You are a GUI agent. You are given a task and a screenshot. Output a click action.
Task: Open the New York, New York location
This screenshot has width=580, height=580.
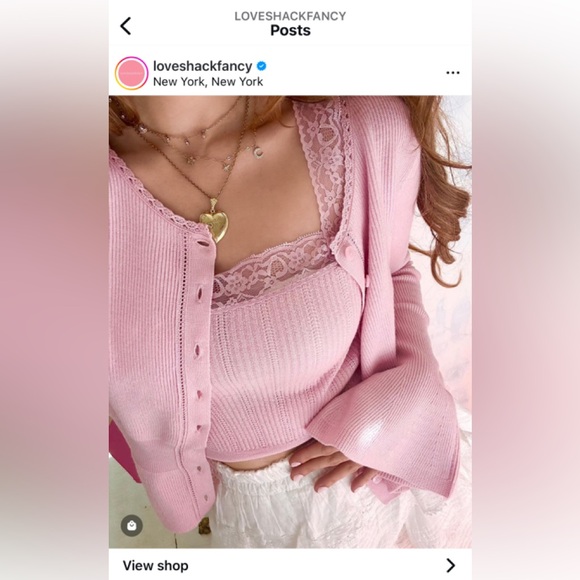coord(208,81)
